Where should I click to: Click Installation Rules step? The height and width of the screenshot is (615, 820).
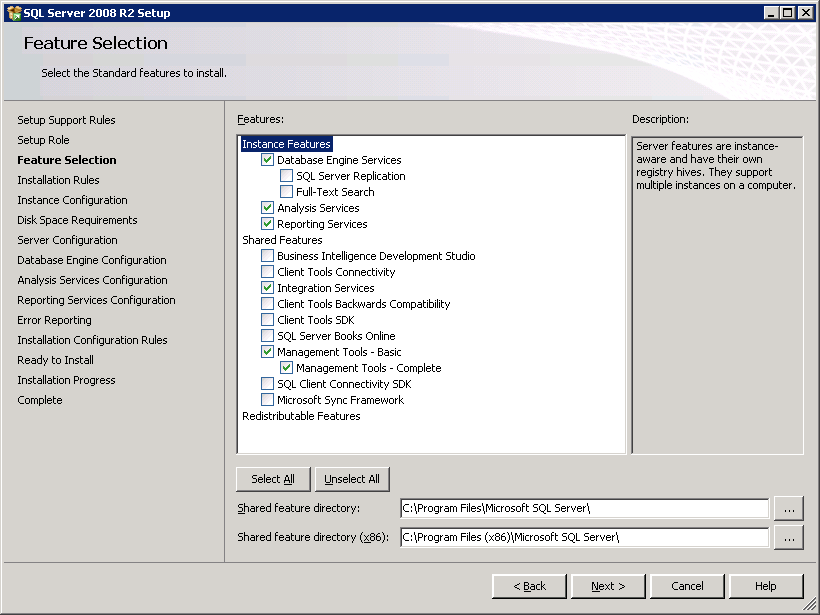58,180
